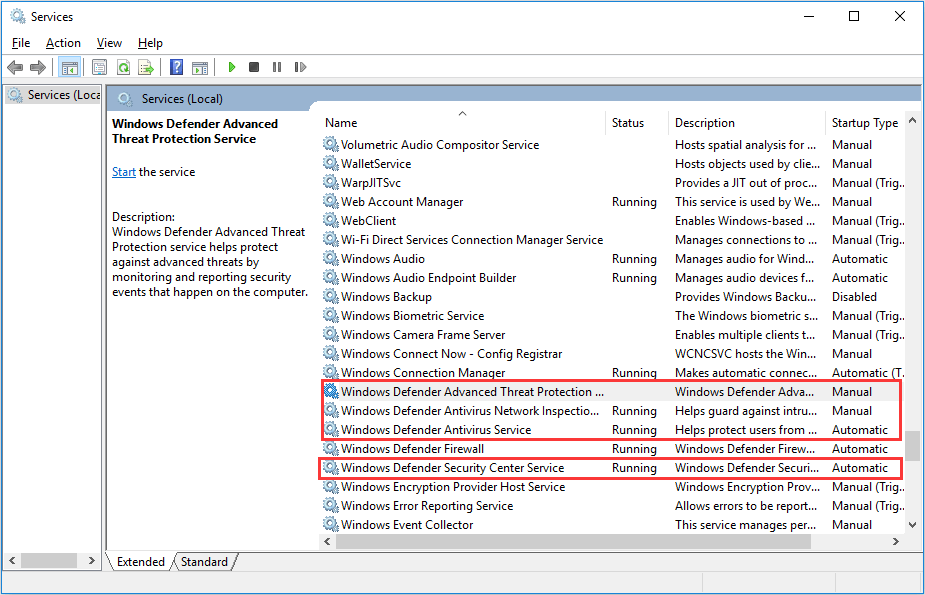Click the Stop Service square icon
Viewport: 925px width, 595px height.
(254, 67)
